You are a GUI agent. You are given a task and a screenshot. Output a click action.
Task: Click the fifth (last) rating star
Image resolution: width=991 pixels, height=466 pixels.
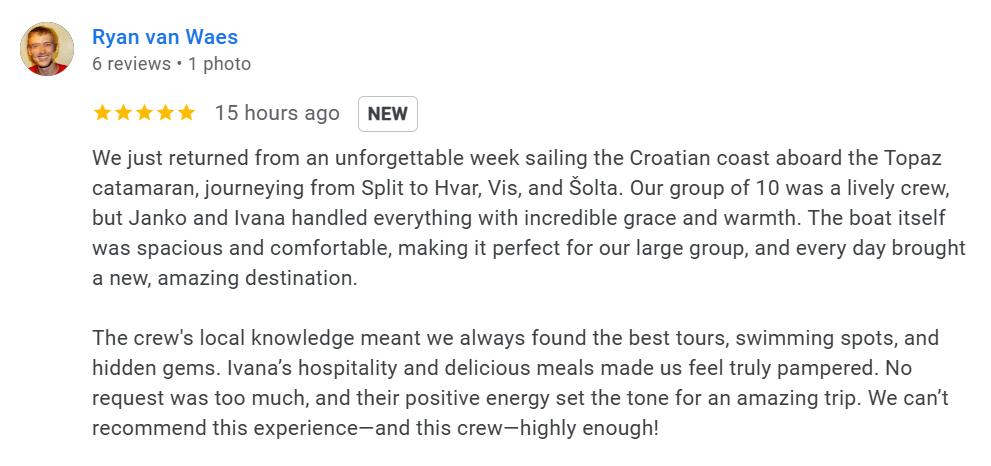186,113
